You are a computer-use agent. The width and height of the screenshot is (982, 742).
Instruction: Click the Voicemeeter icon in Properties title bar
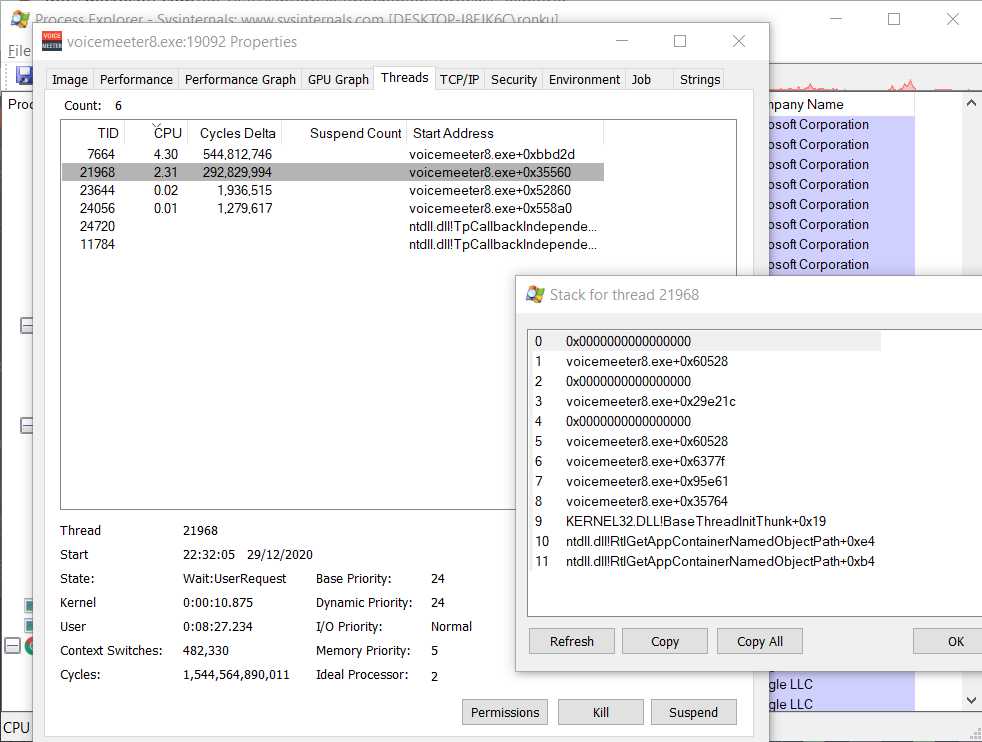(x=52, y=41)
